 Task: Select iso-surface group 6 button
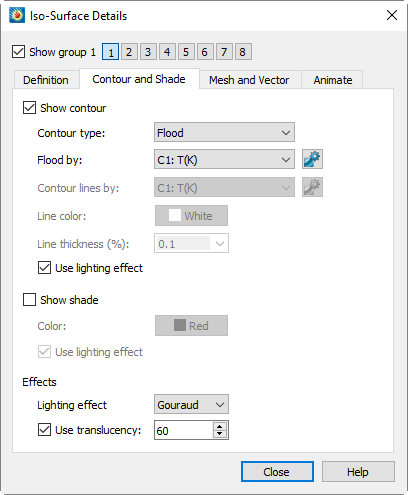205,52
